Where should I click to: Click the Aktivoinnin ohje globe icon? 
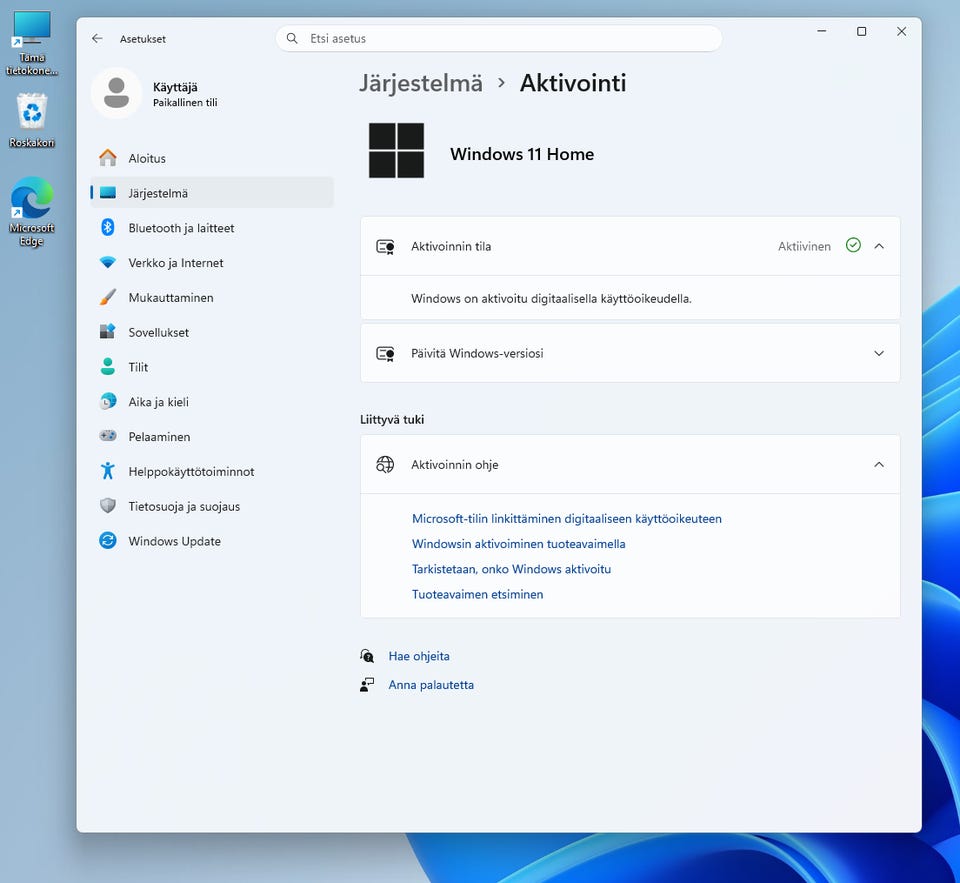coord(385,465)
